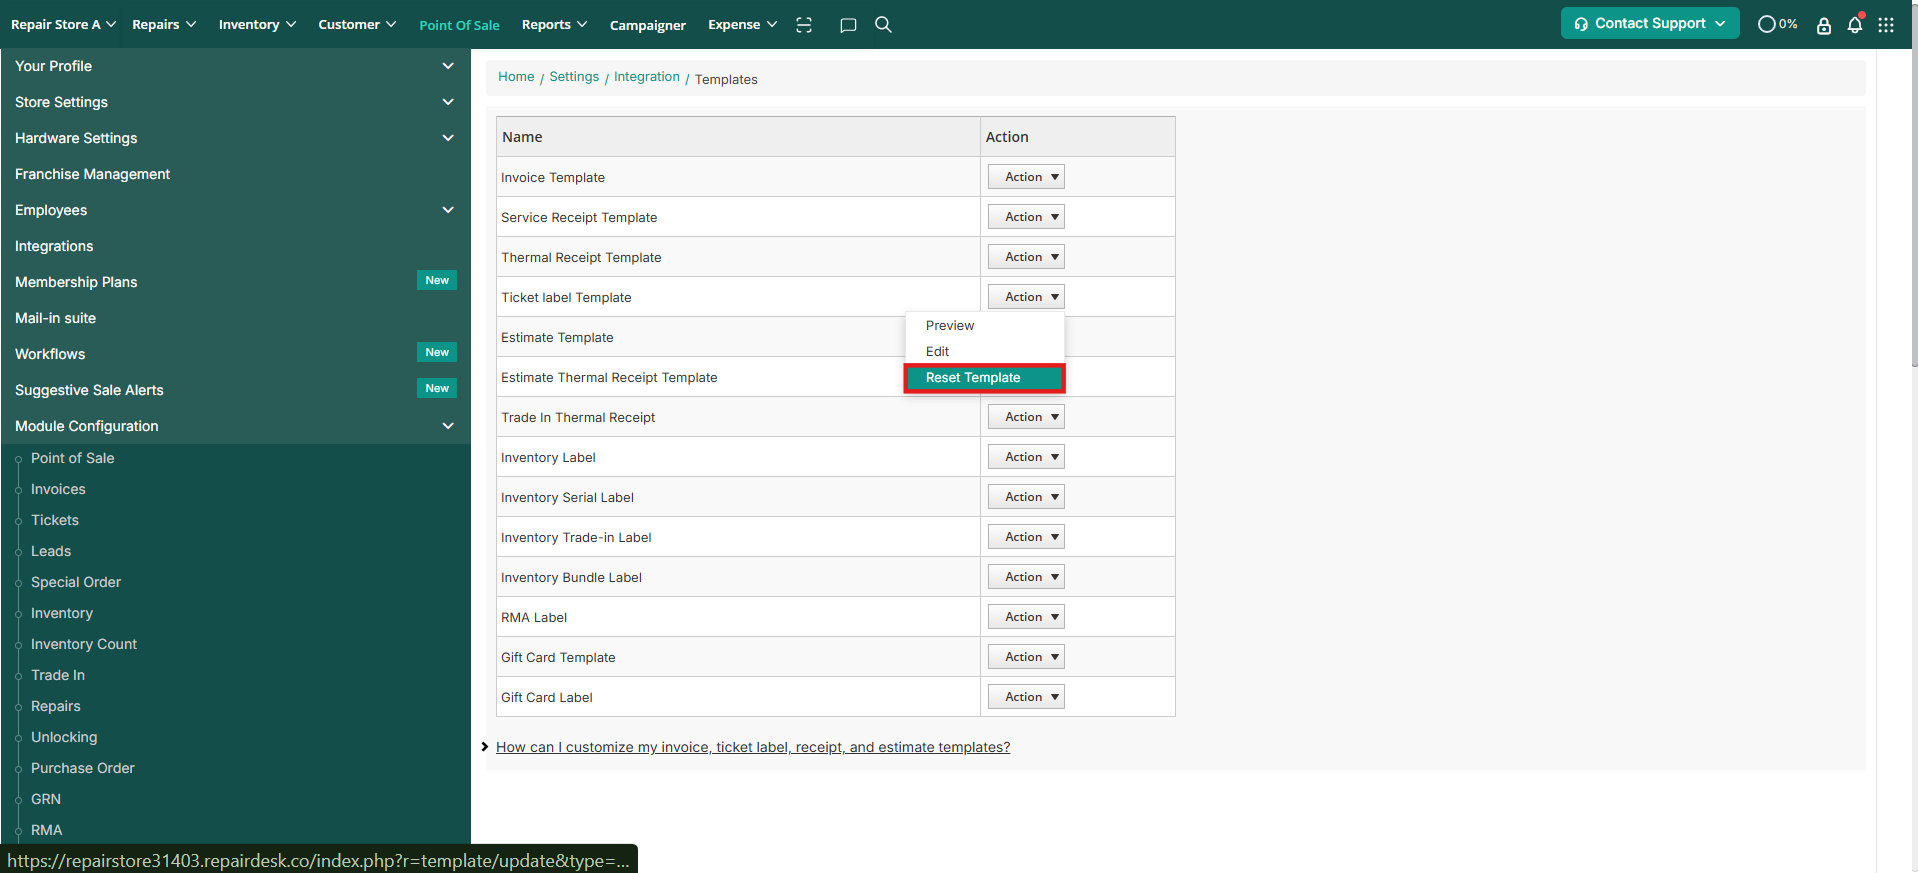This screenshot has width=1918, height=873.
Task: Click the 0% progress circle indicator
Action: [1778, 24]
